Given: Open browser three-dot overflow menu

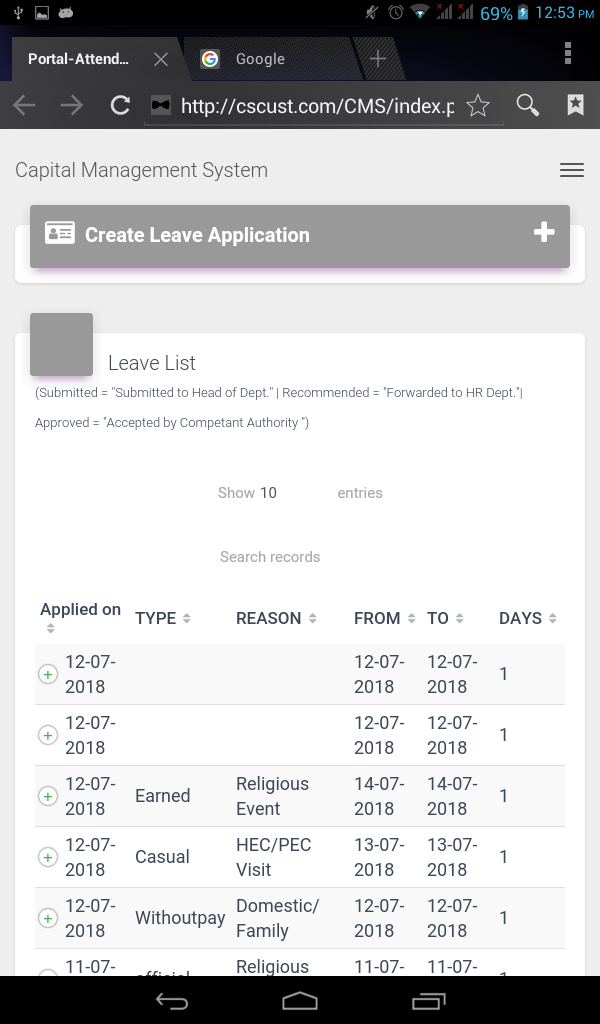Looking at the screenshot, I should [568, 54].
